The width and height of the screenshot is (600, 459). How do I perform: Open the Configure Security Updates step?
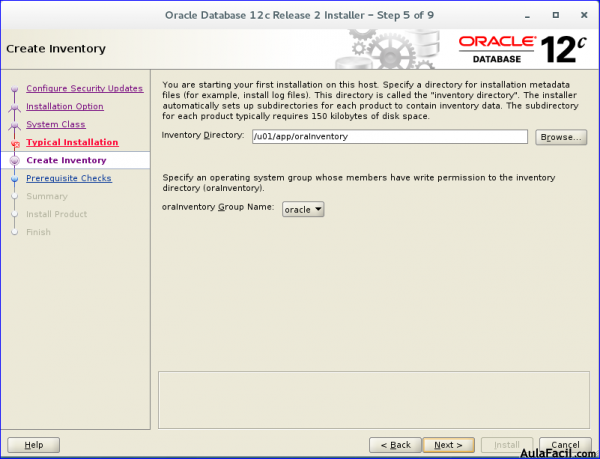pos(85,88)
